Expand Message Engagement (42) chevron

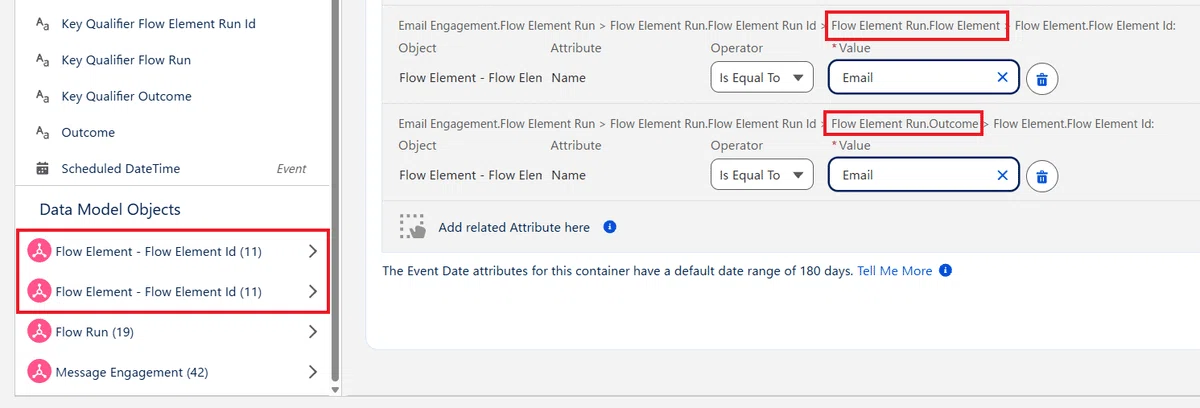click(x=313, y=372)
